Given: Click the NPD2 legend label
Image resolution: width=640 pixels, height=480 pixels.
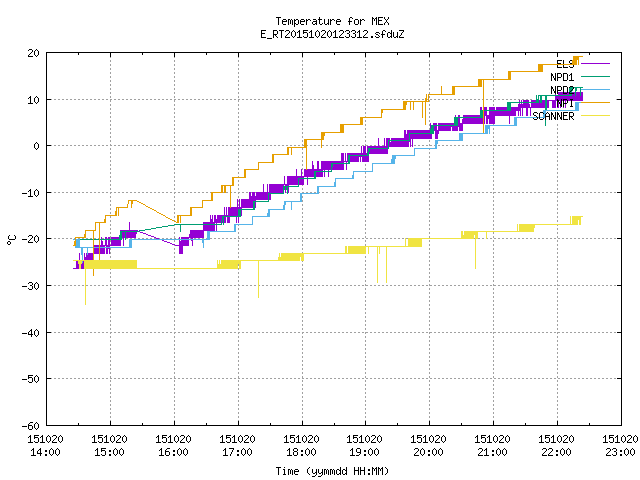Looking at the screenshot, I should coord(562,90).
